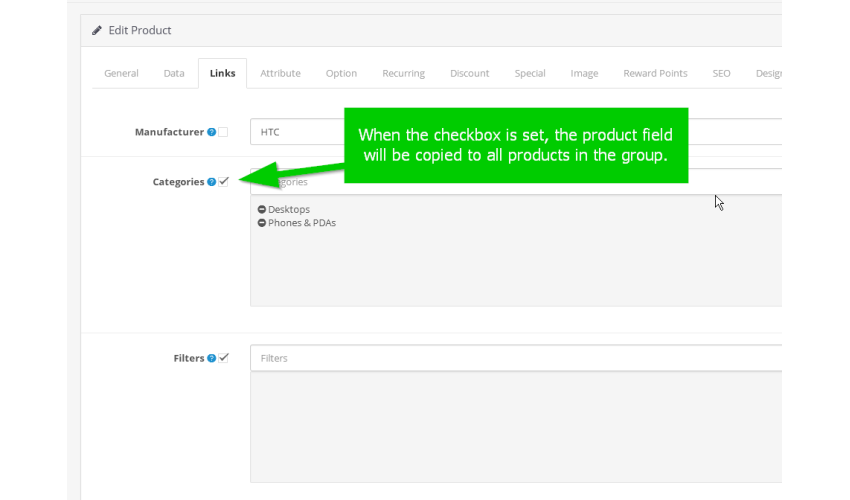Go to the Option tab
850x500 pixels.
[341, 73]
